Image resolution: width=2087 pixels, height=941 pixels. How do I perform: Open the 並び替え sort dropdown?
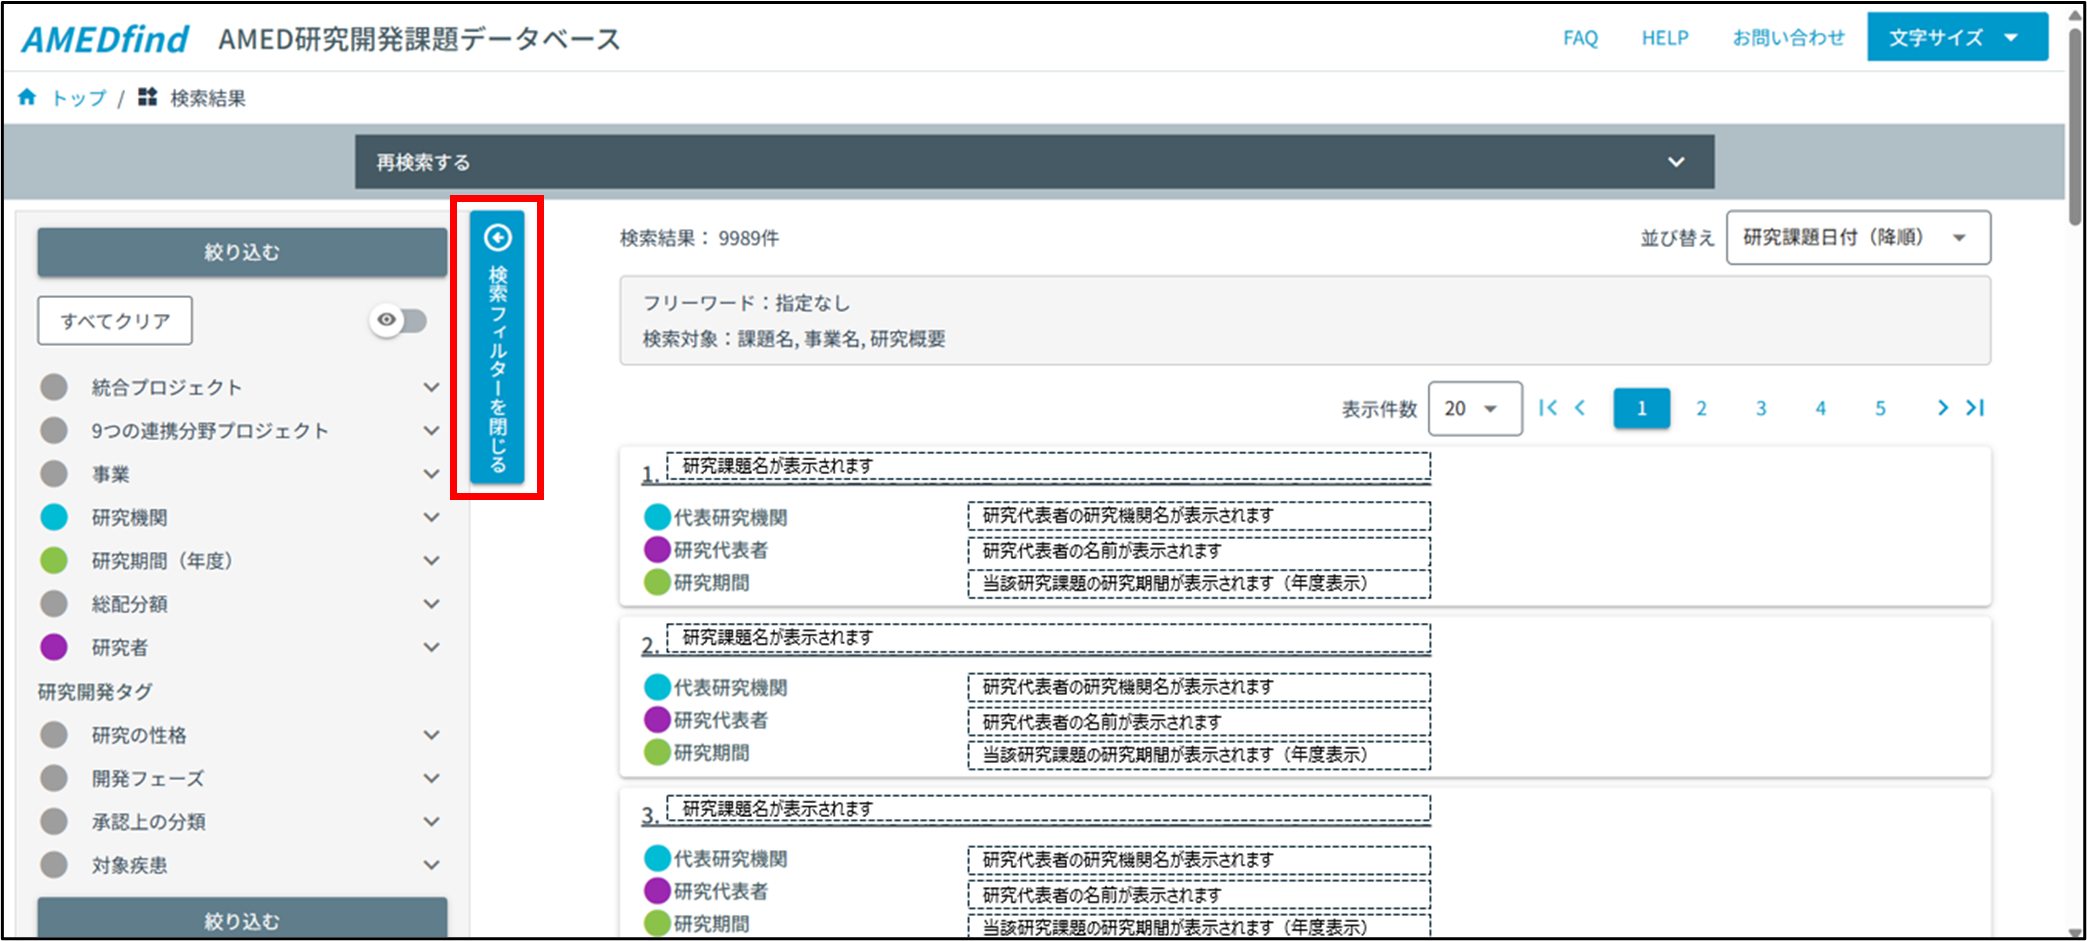click(x=1857, y=238)
